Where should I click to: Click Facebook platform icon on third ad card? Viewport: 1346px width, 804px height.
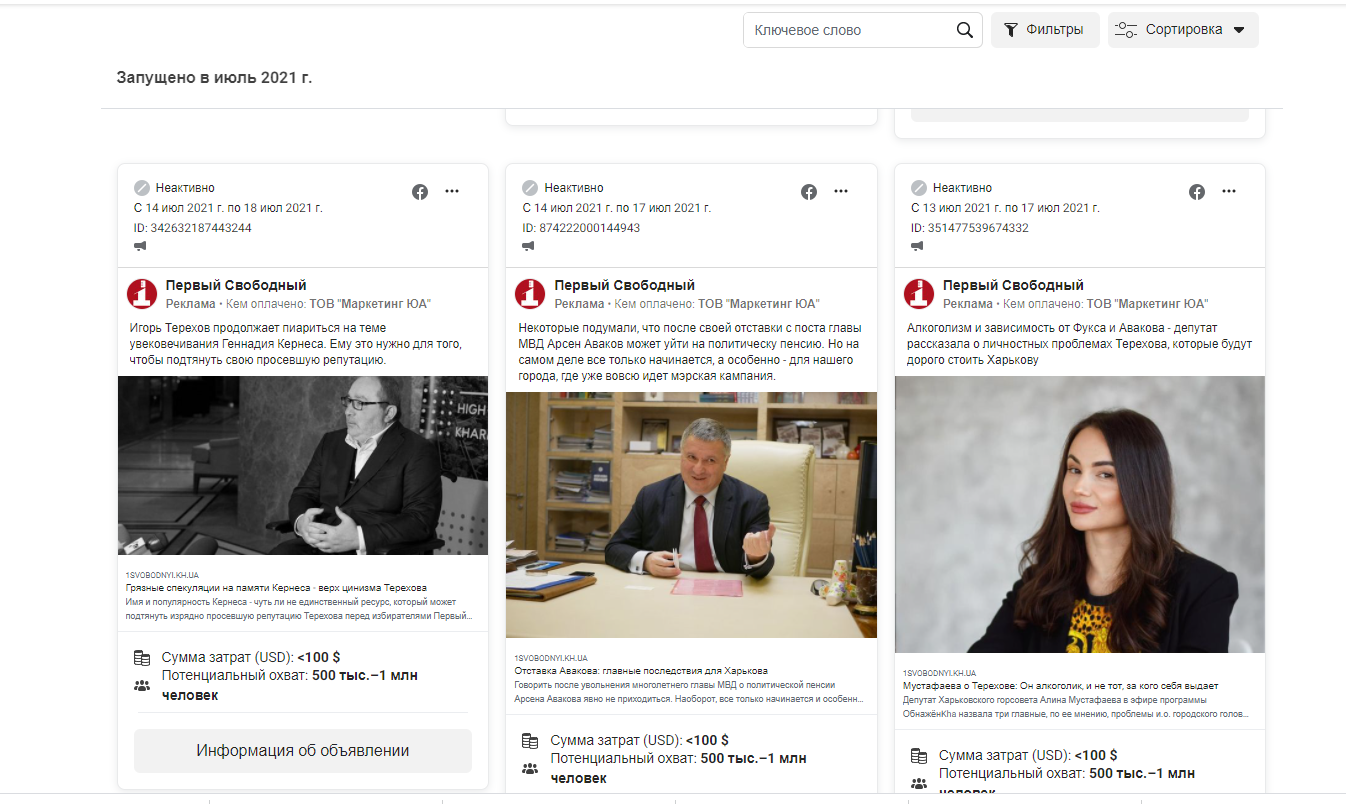click(x=1197, y=192)
